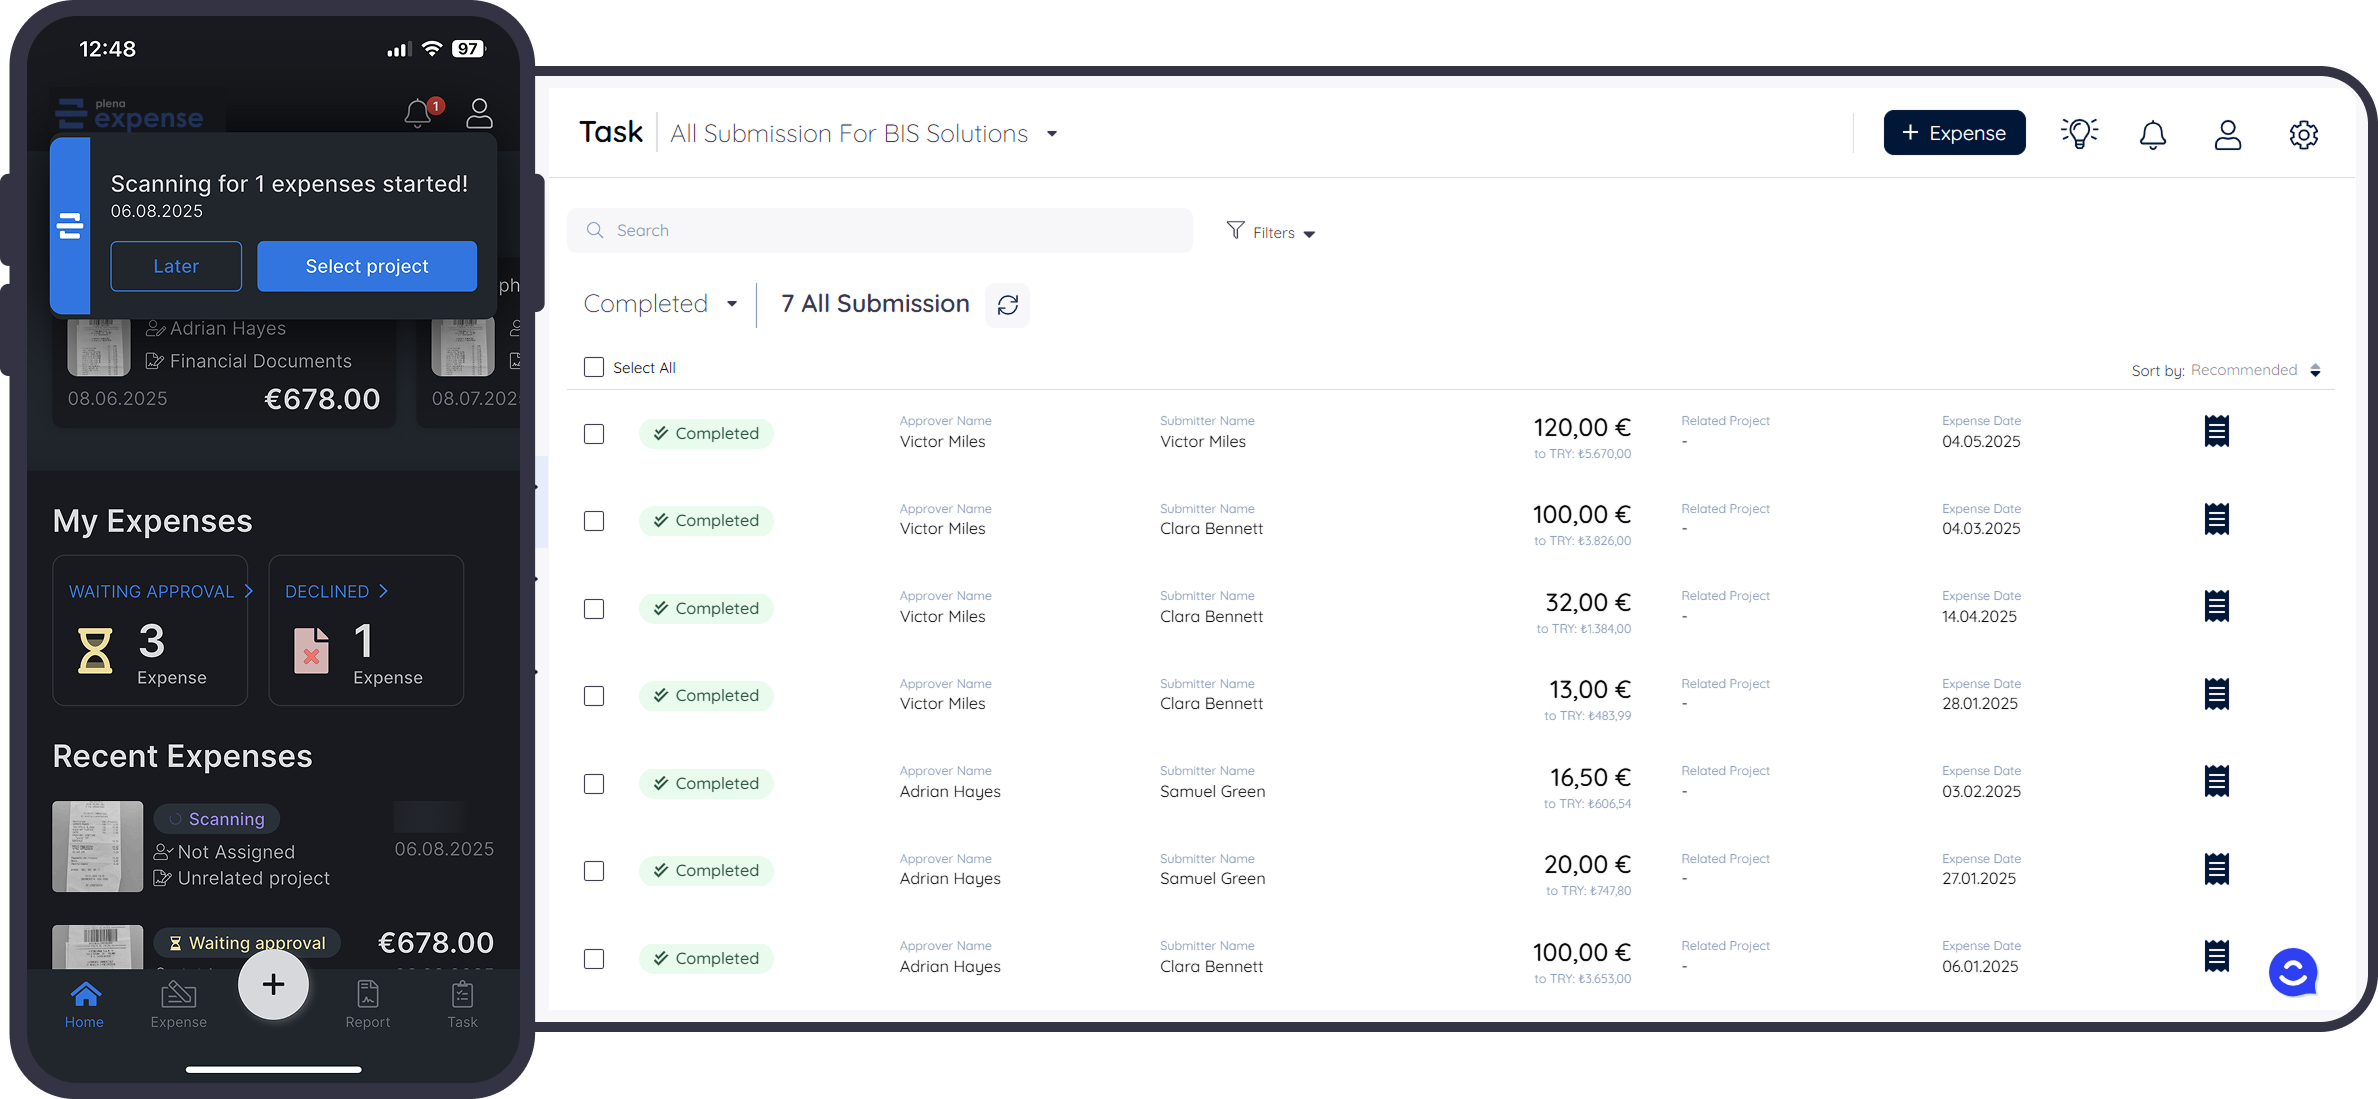
Task: Click refresh icon beside 7 All Submission
Action: click(1007, 304)
